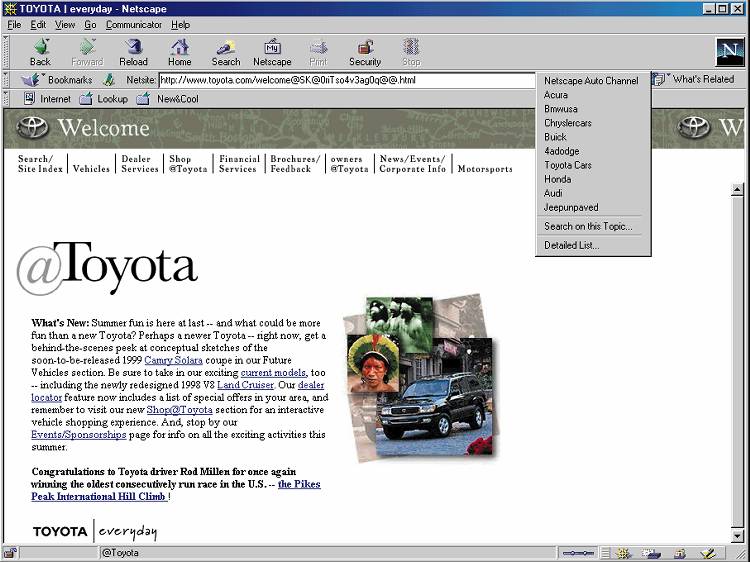Open News/Events/Corporate Info nav item
750x562 pixels.
(412, 164)
